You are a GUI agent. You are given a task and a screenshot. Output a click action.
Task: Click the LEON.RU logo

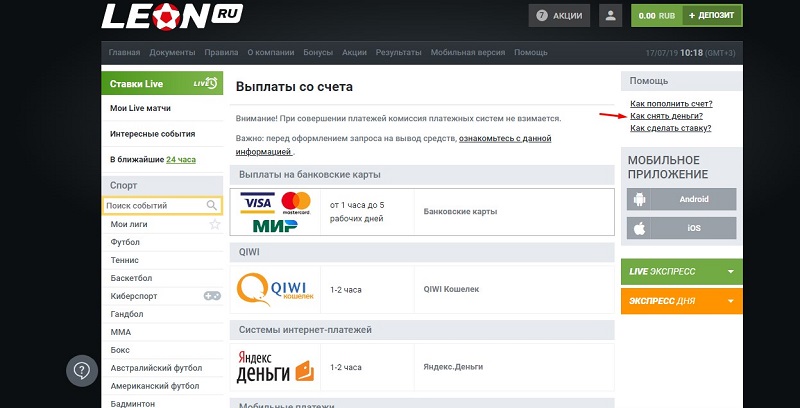point(172,16)
